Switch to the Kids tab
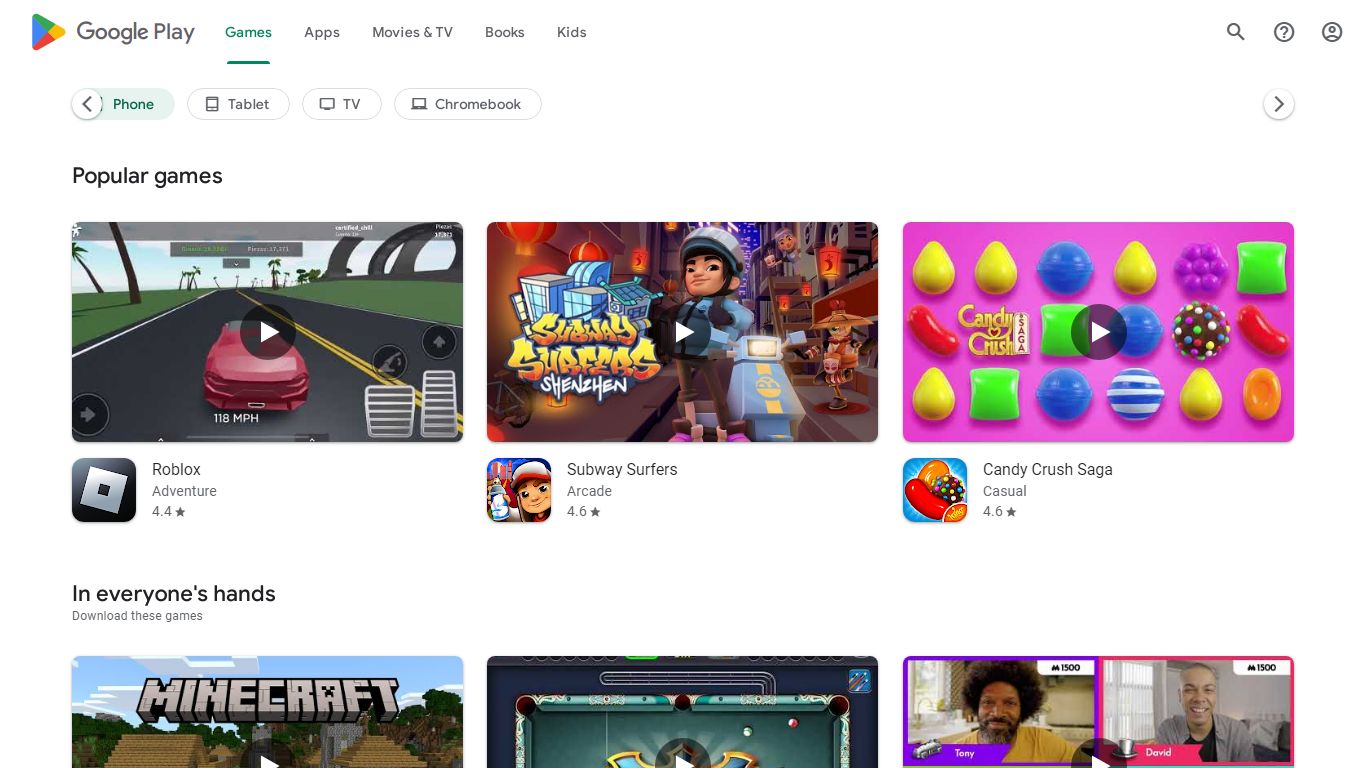 572,32
